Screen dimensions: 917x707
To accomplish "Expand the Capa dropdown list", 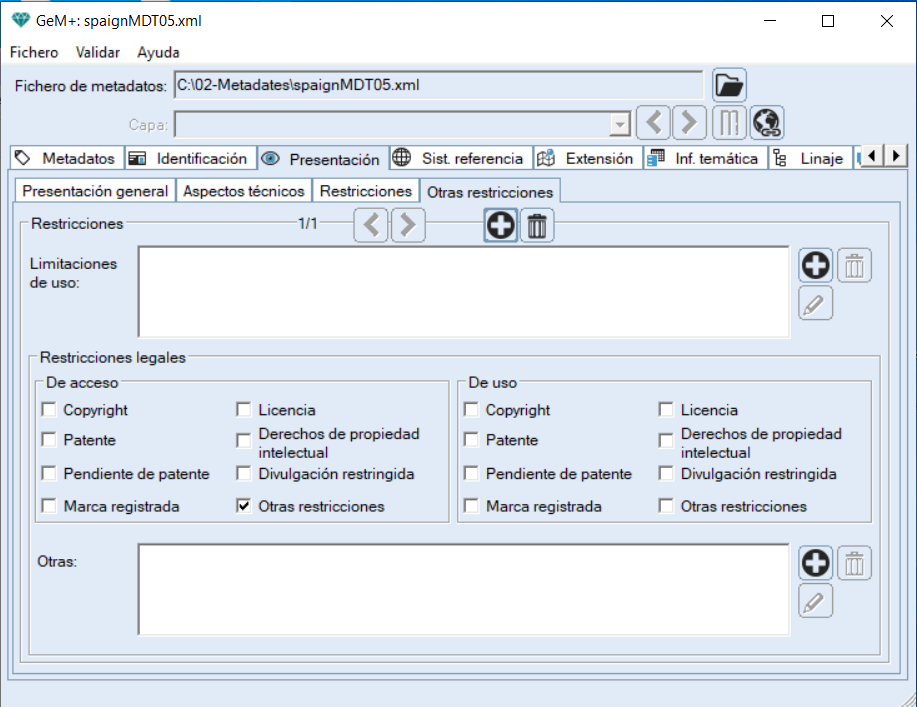I will tap(620, 124).
